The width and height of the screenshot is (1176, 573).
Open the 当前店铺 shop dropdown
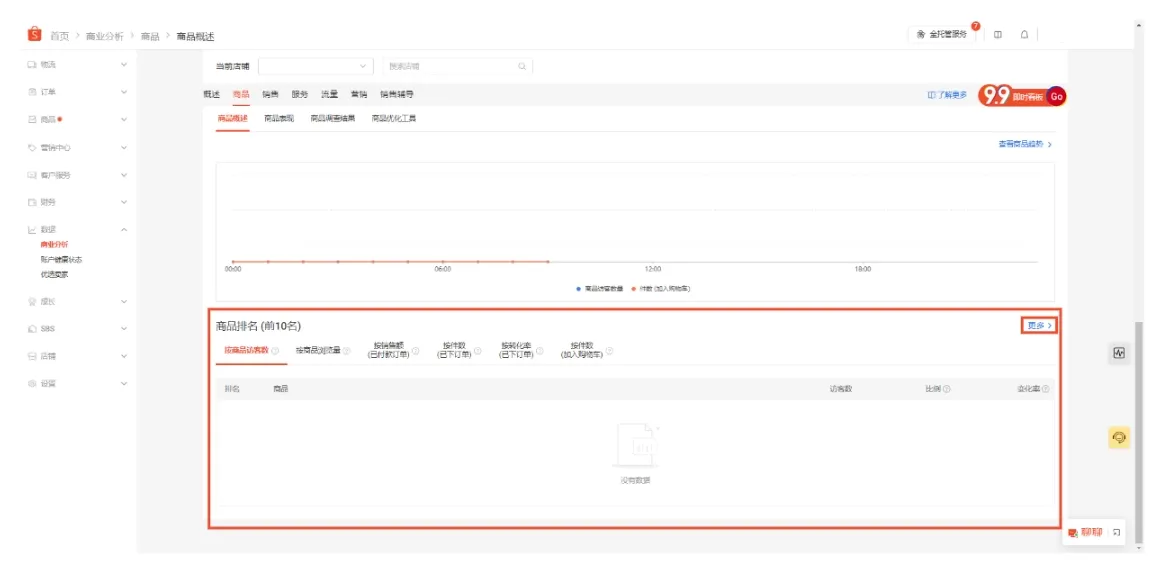[x=315, y=66]
